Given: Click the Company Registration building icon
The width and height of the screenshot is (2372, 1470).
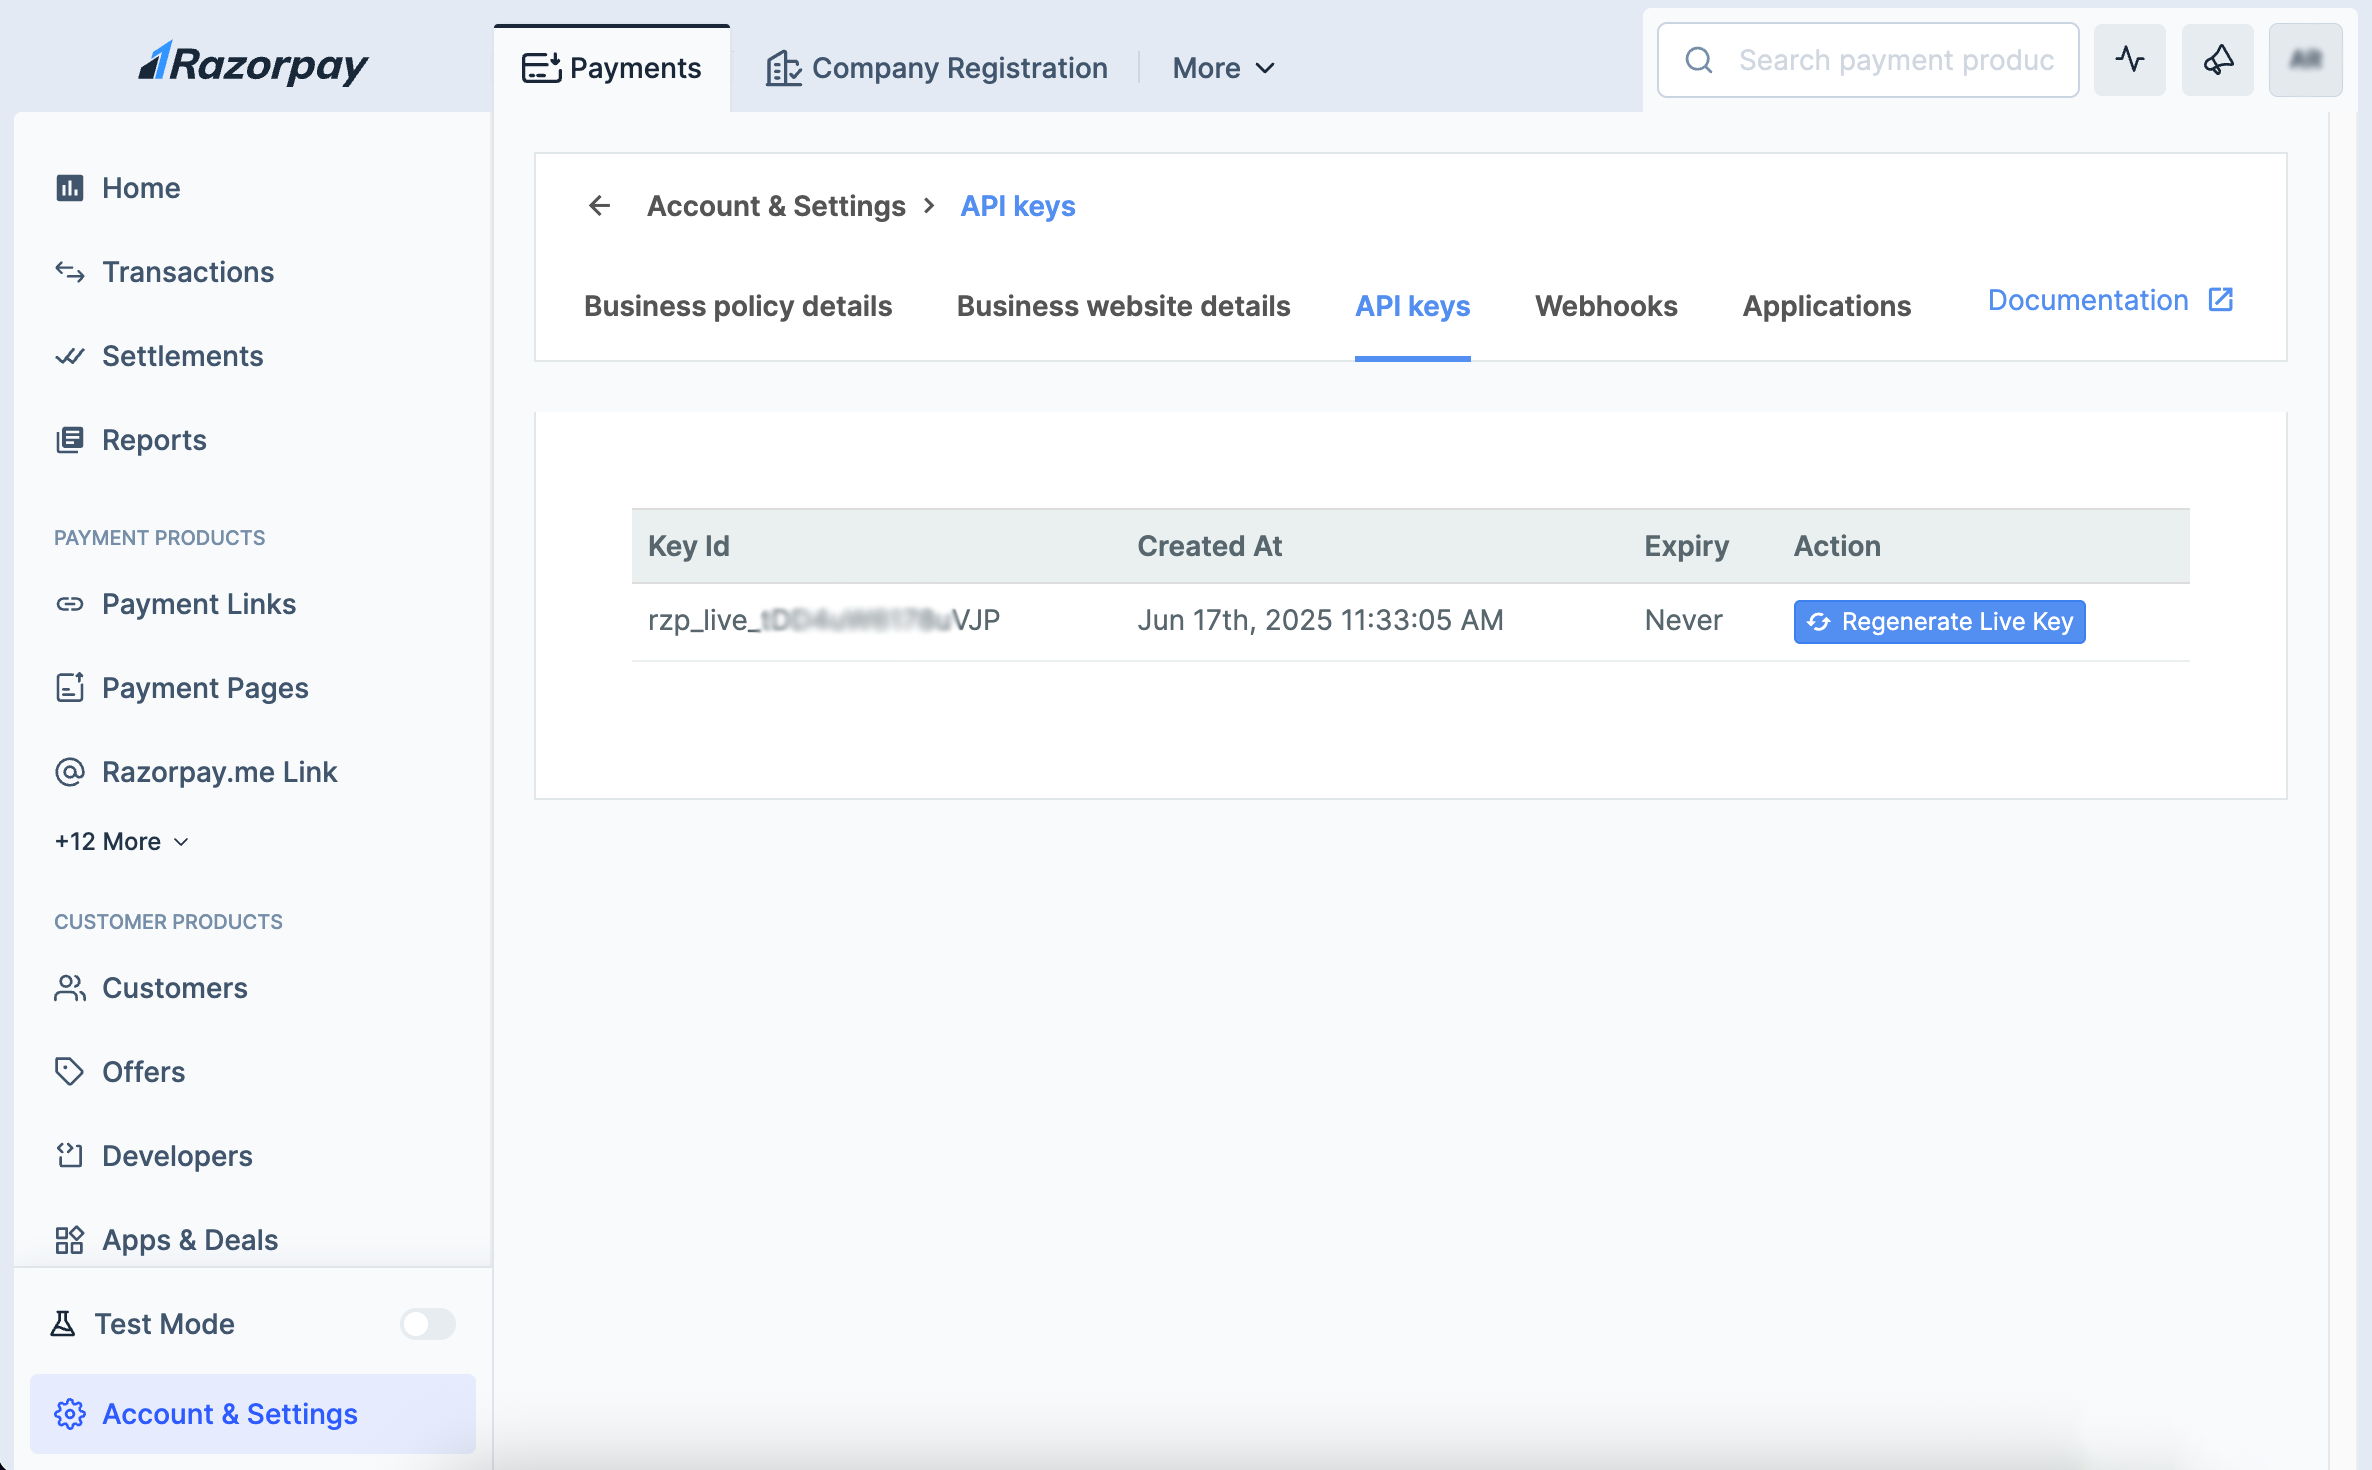Looking at the screenshot, I should (784, 68).
